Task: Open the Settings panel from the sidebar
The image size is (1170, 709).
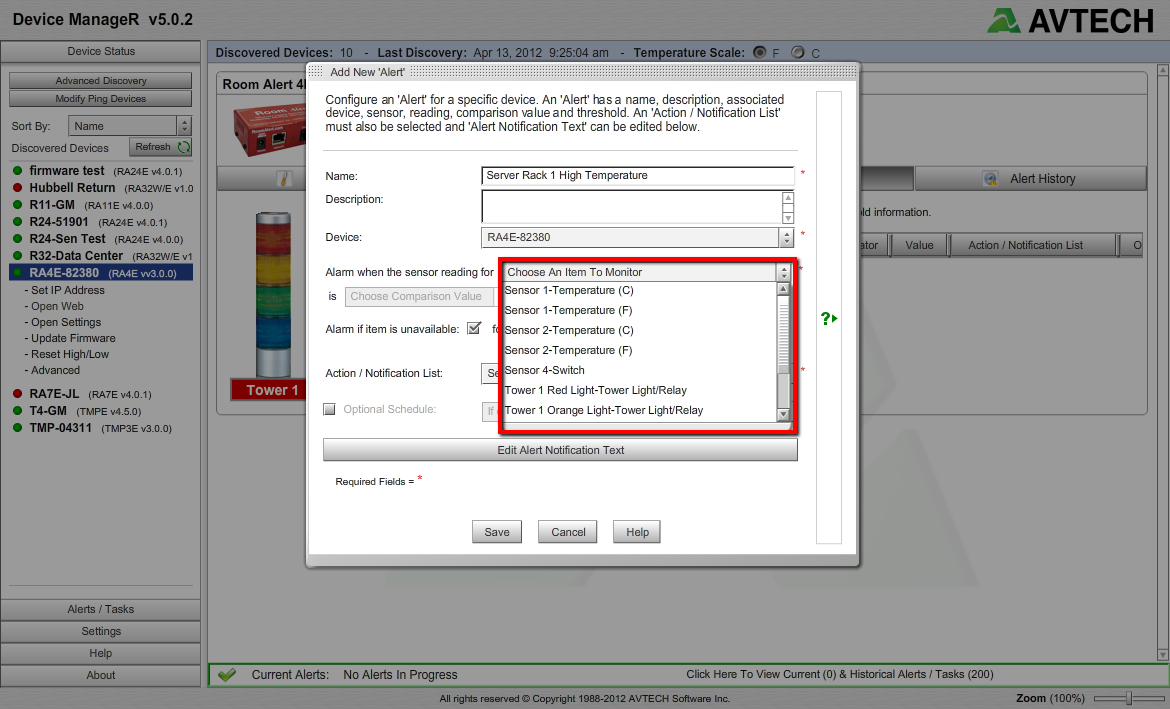Action: click(100, 630)
